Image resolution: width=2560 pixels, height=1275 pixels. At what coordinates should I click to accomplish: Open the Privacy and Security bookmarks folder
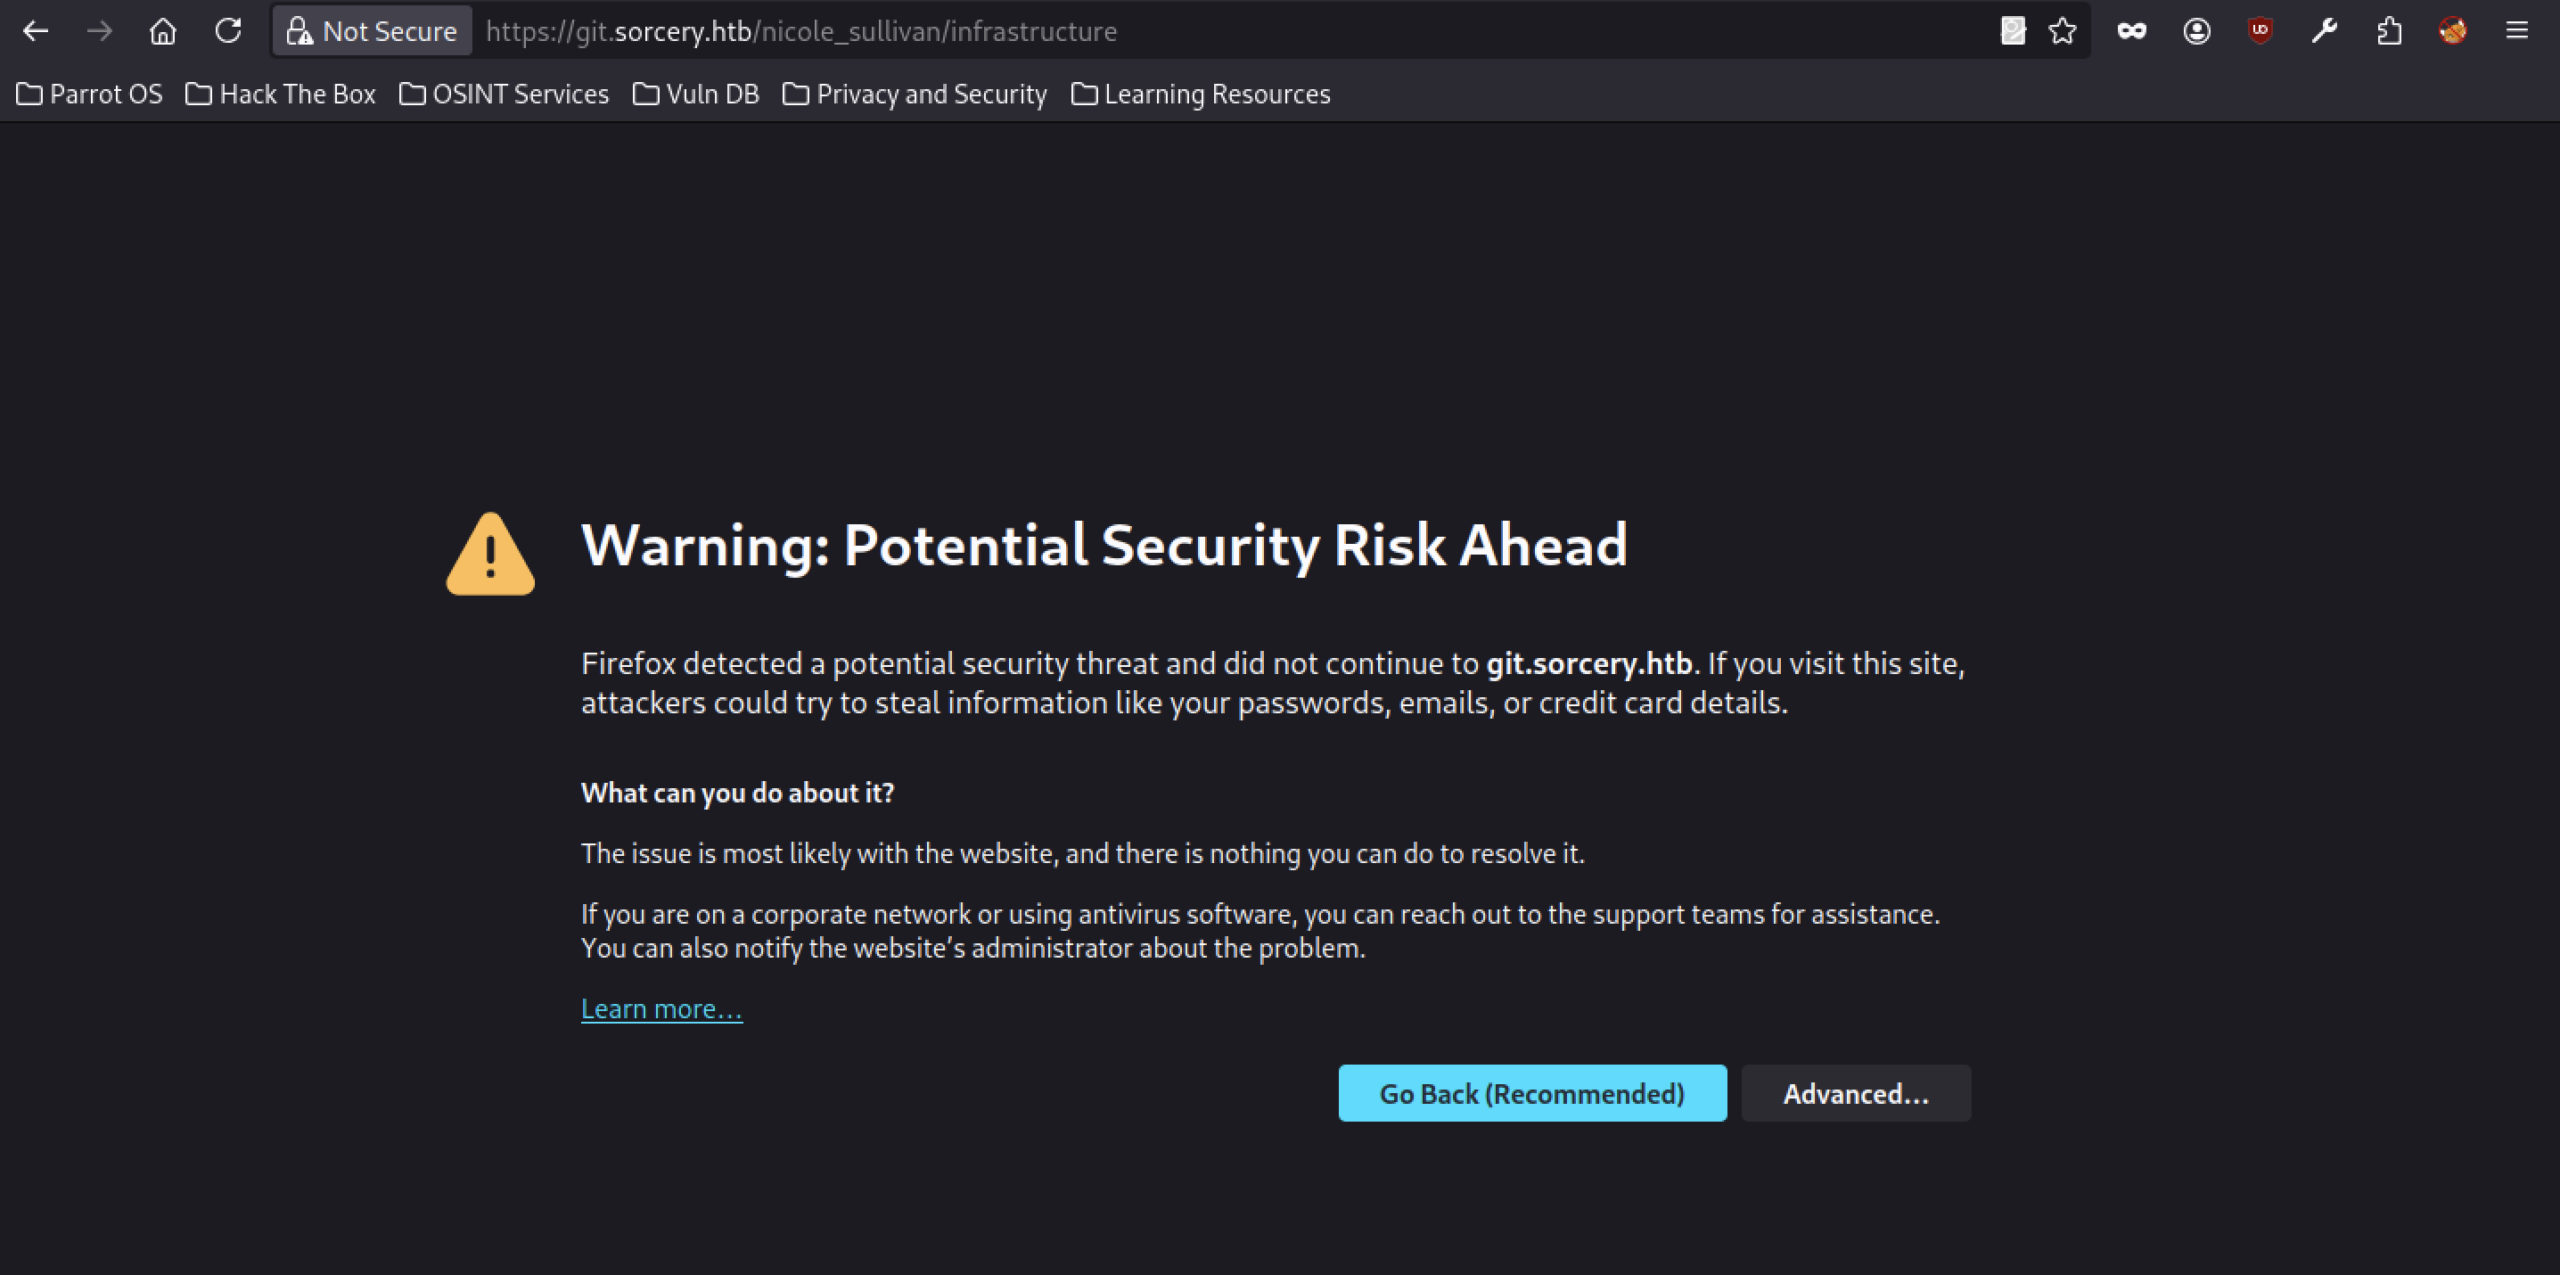point(915,94)
